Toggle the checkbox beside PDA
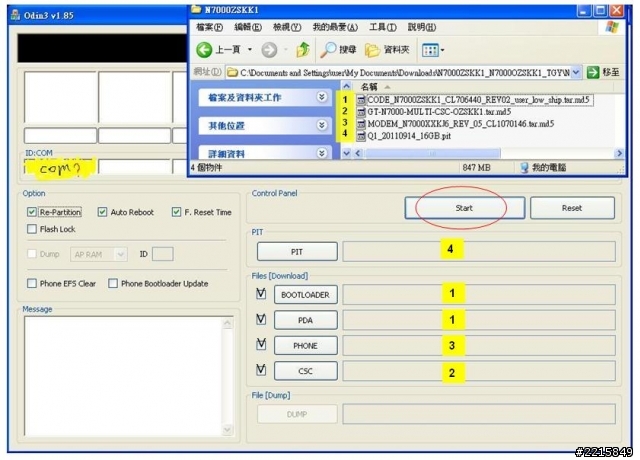Screen dimensions: 640x460 [261, 319]
